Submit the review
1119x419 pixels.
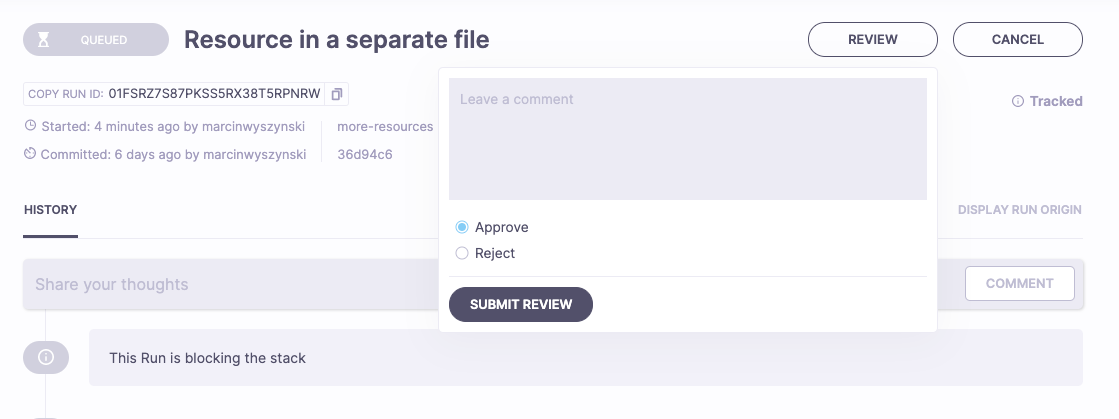click(521, 304)
